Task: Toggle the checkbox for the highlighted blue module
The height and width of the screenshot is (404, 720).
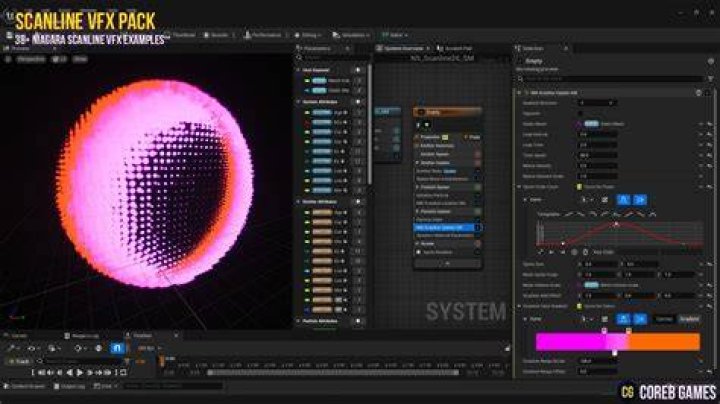Action: point(478,228)
